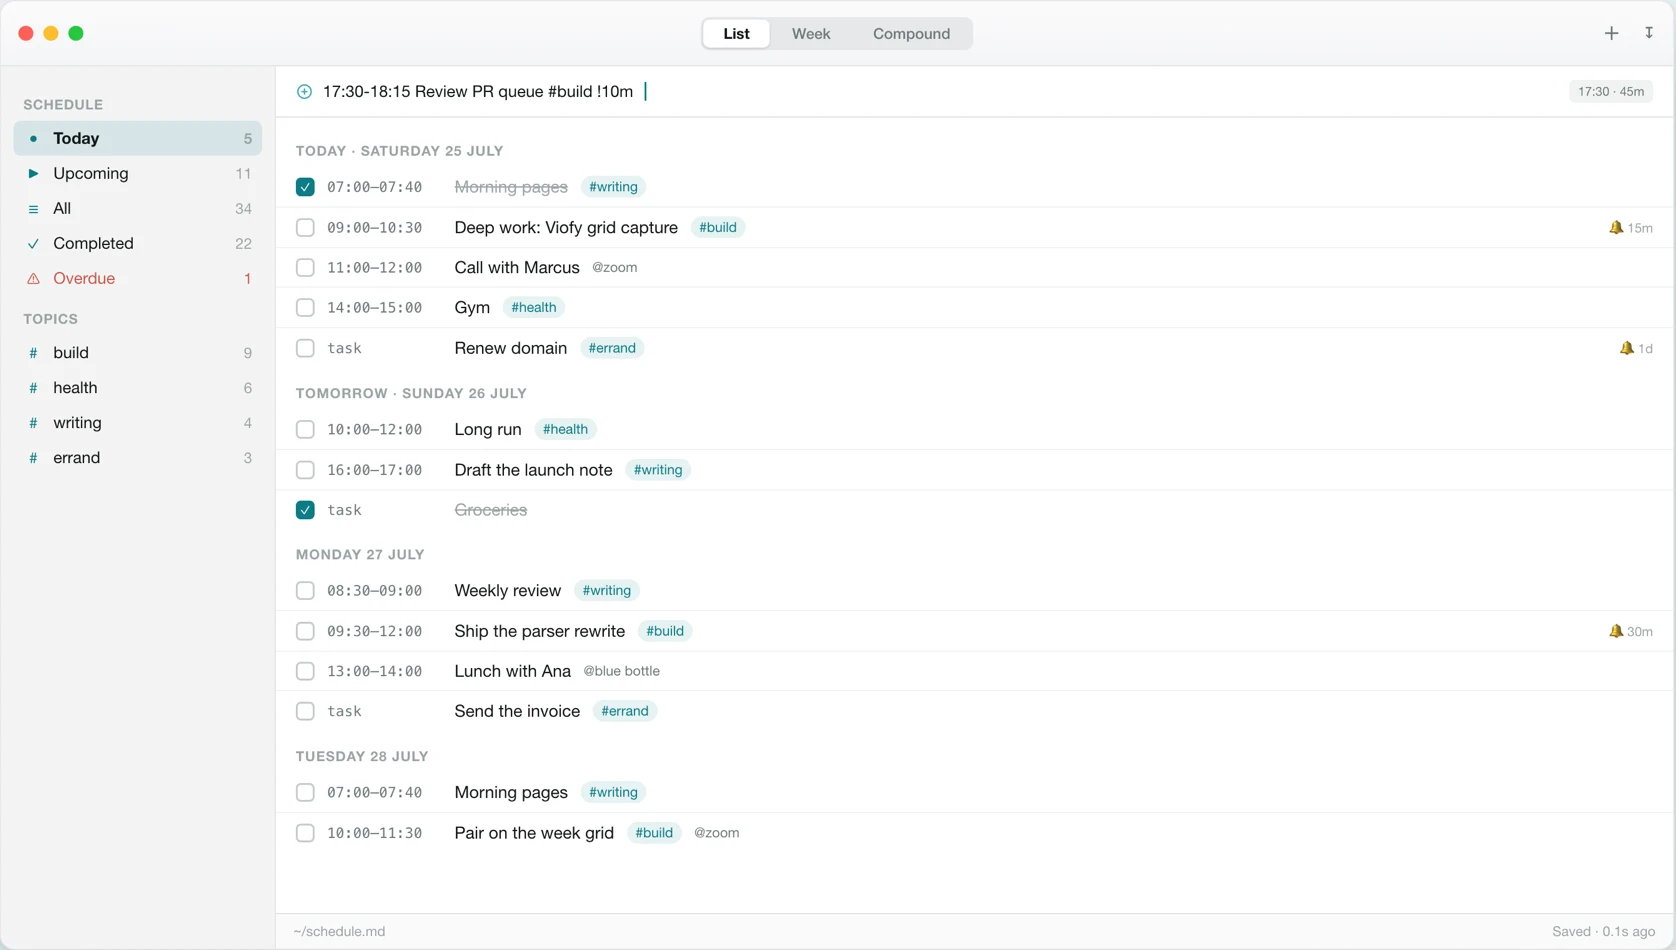This screenshot has width=1676, height=950.
Task: Mark Call with Marcus as done
Action: tap(305, 268)
